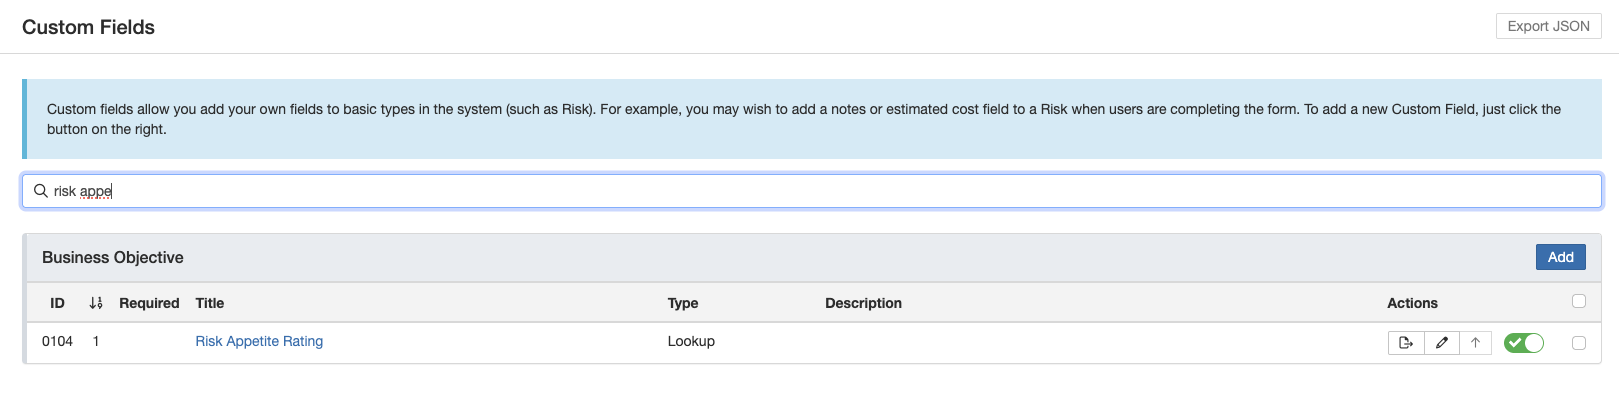1619x416 pixels.
Task: Check the Risk Appetite Rating row checkbox
Action: (x=1579, y=343)
